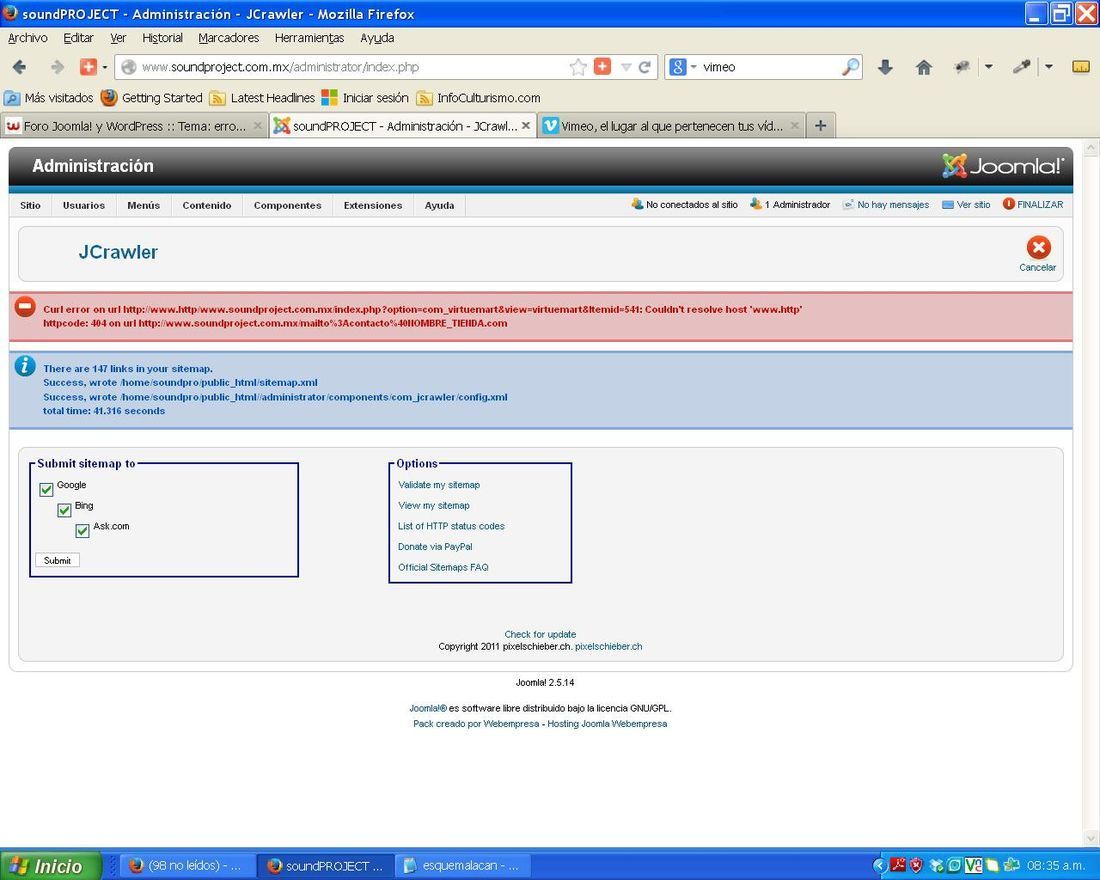Click the yellow icon at toolbar far right

[x=1081, y=67]
